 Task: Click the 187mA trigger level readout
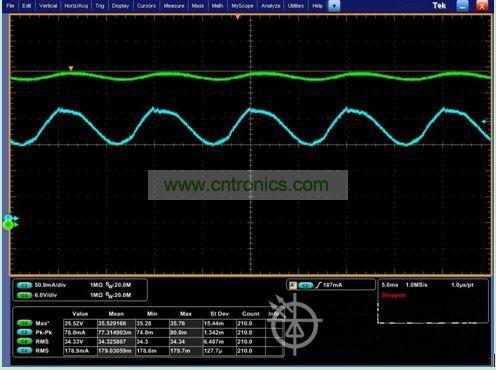point(332,285)
